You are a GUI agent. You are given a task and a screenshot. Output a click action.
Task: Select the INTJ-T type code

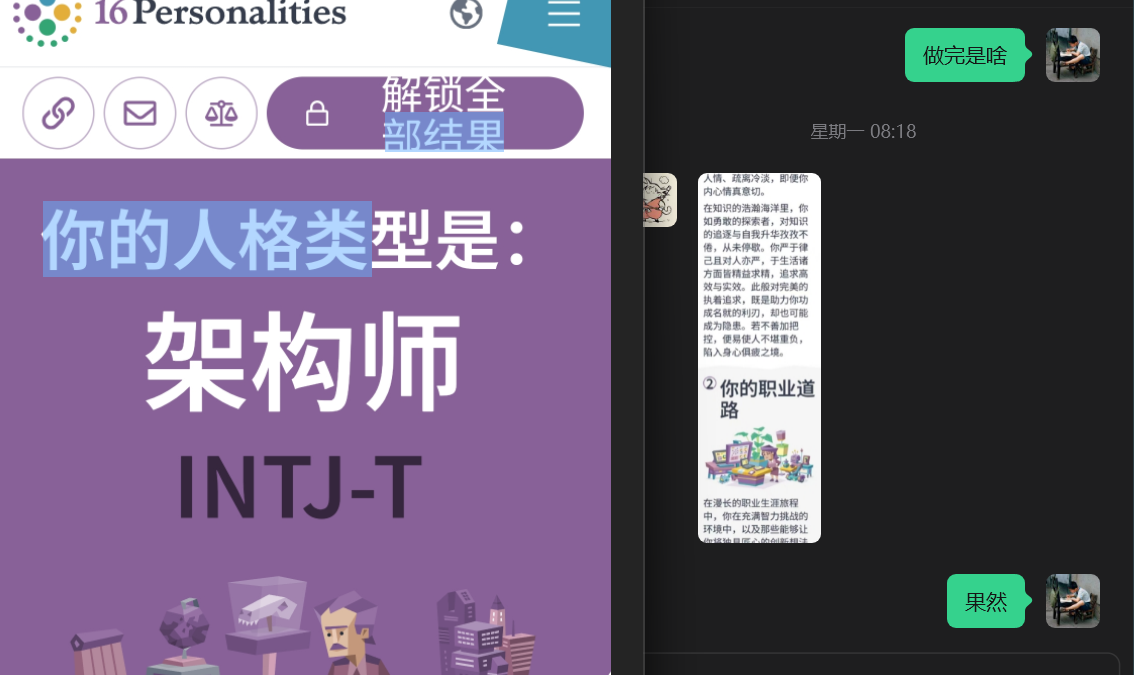(x=300, y=488)
